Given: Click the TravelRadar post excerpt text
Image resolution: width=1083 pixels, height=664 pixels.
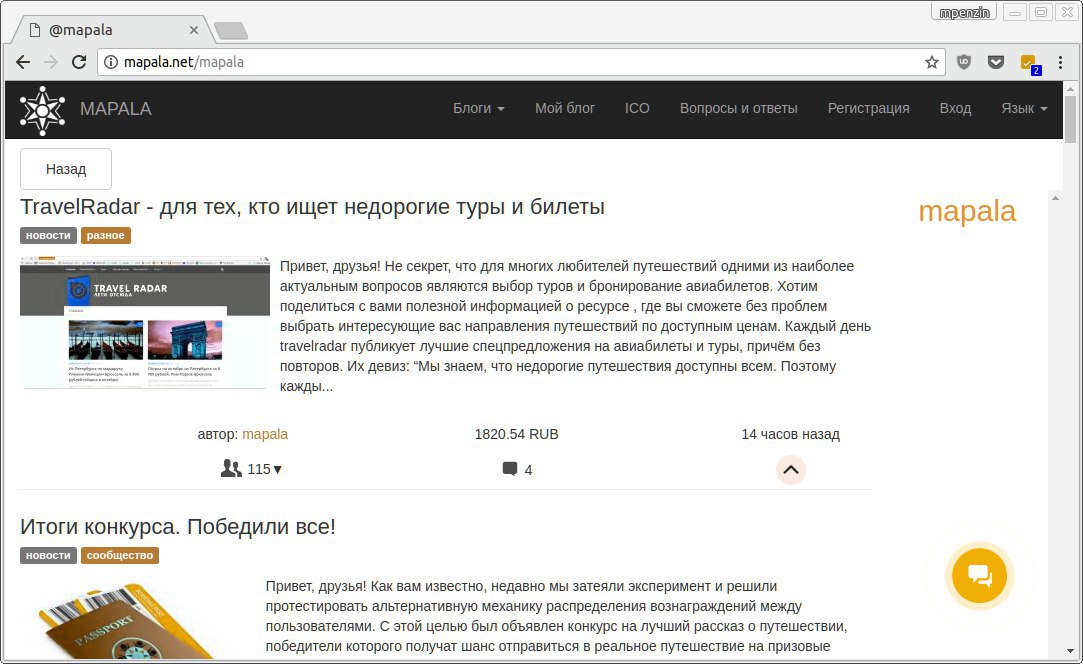Looking at the screenshot, I should point(575,326).
